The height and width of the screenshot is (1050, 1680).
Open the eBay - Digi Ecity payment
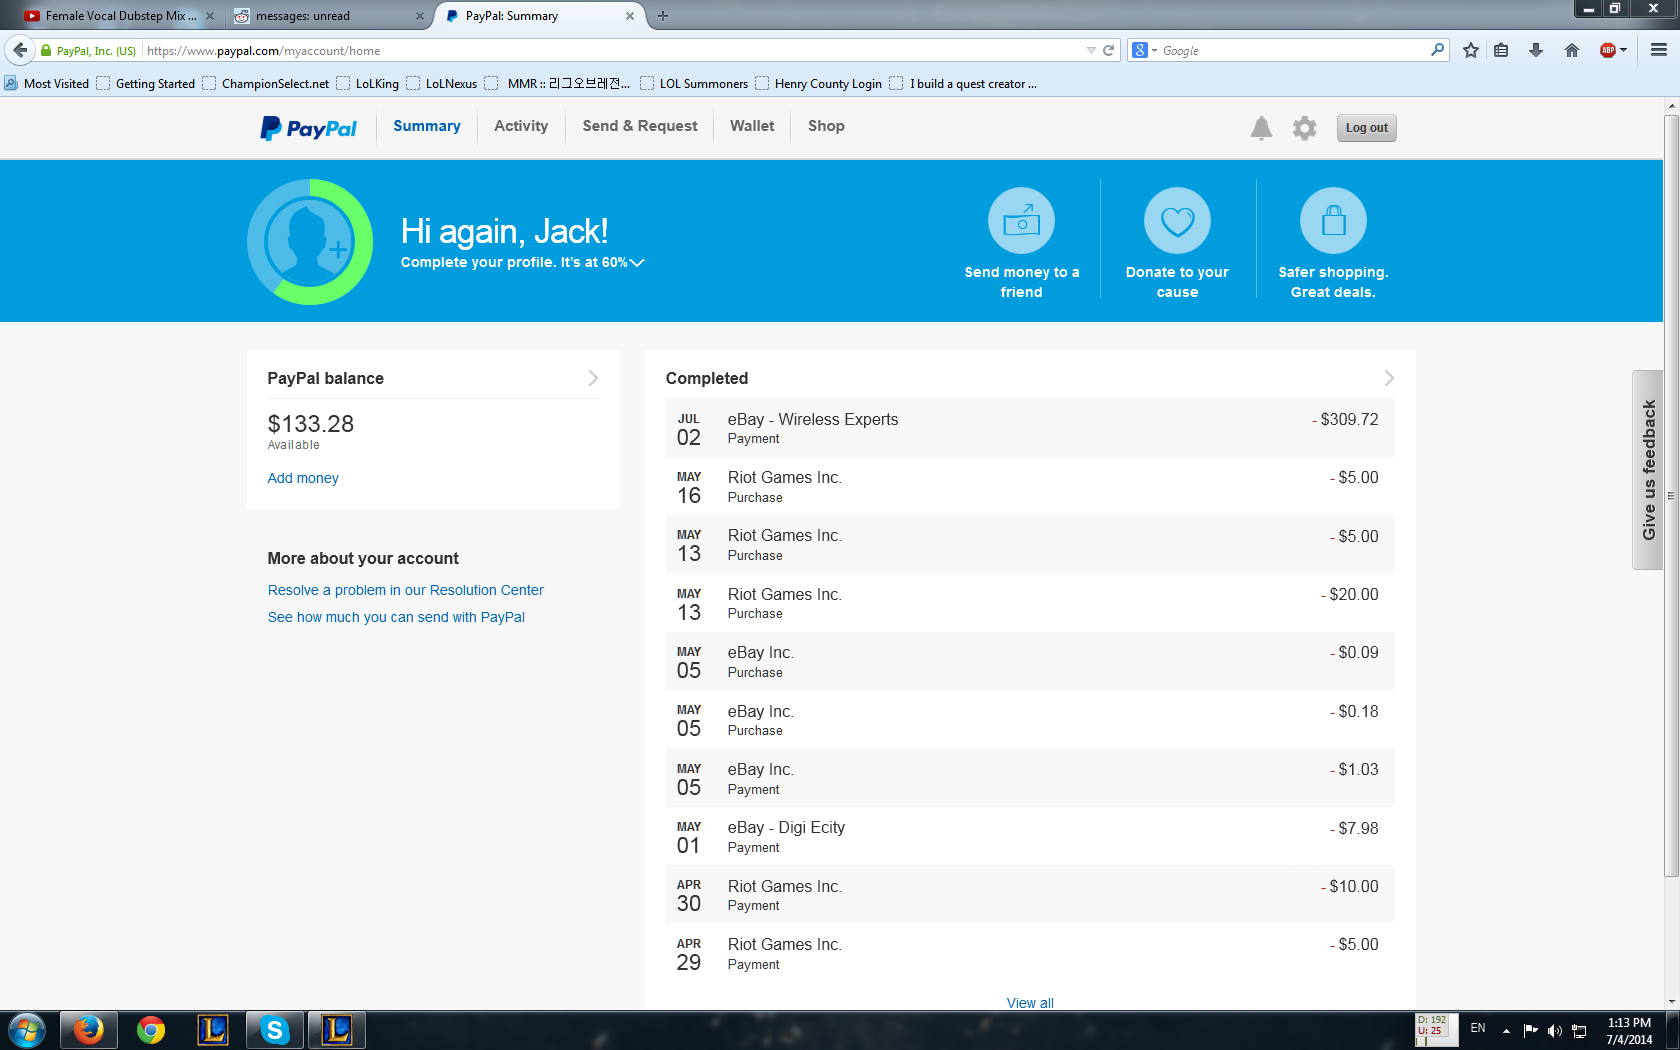click(1030, 836)
